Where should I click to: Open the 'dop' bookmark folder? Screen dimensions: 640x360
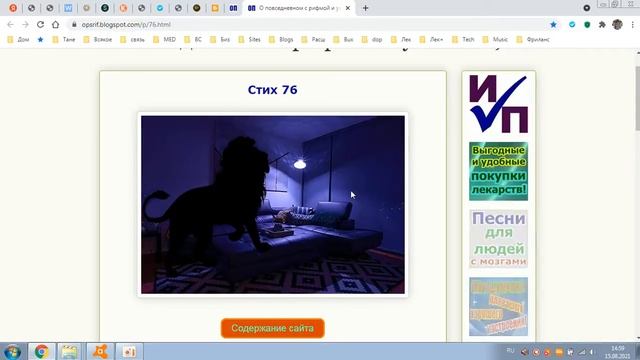pyautogui.click(x=372, y=40)
